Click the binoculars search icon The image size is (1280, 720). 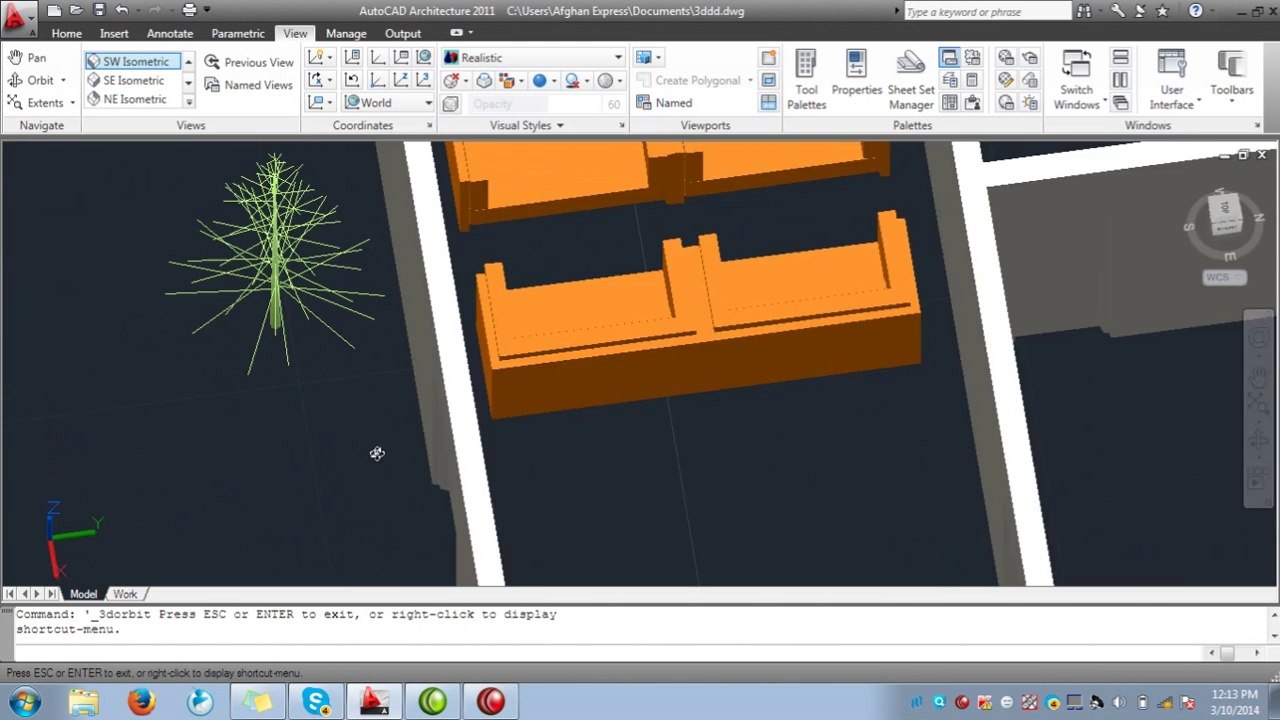tap(1083, 11)
